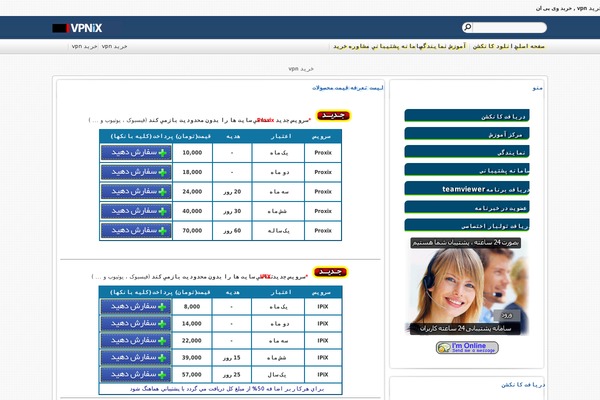The height and width of the screenshot is (400, 600).
Task: Open the teamviewer download sidebar button
Action: coord(467,188)
